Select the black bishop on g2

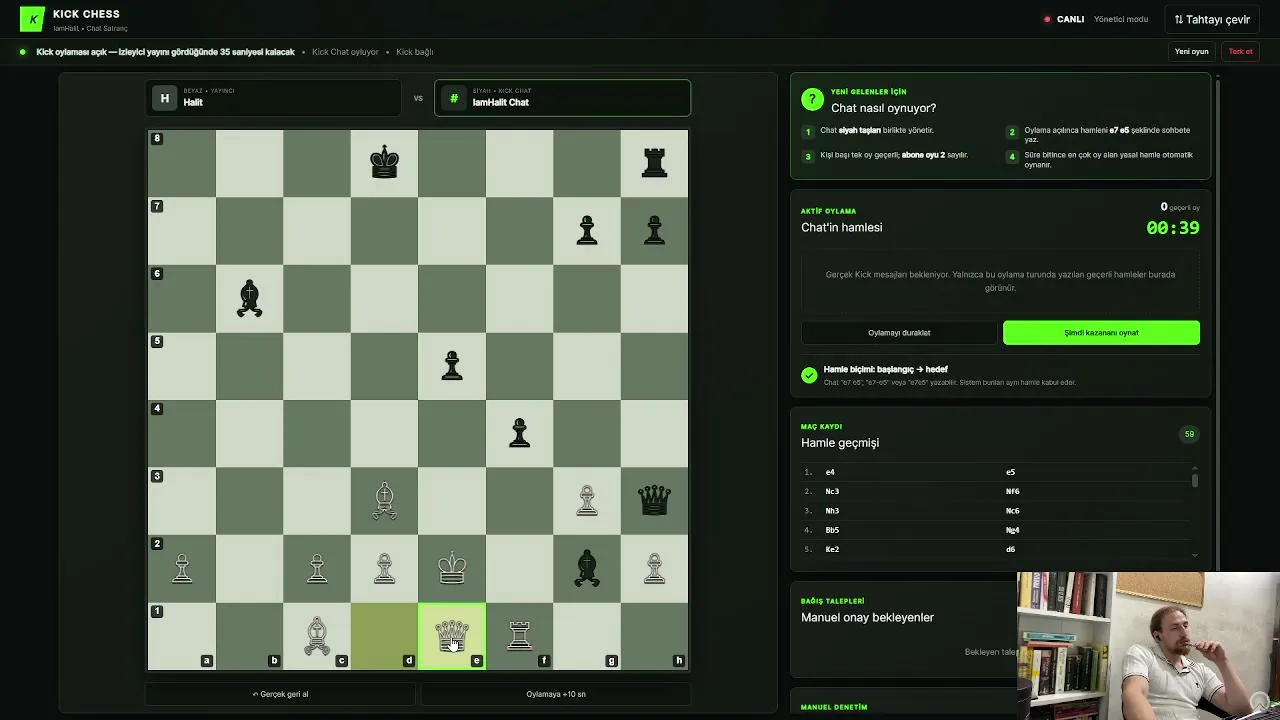tap(587, 568)
